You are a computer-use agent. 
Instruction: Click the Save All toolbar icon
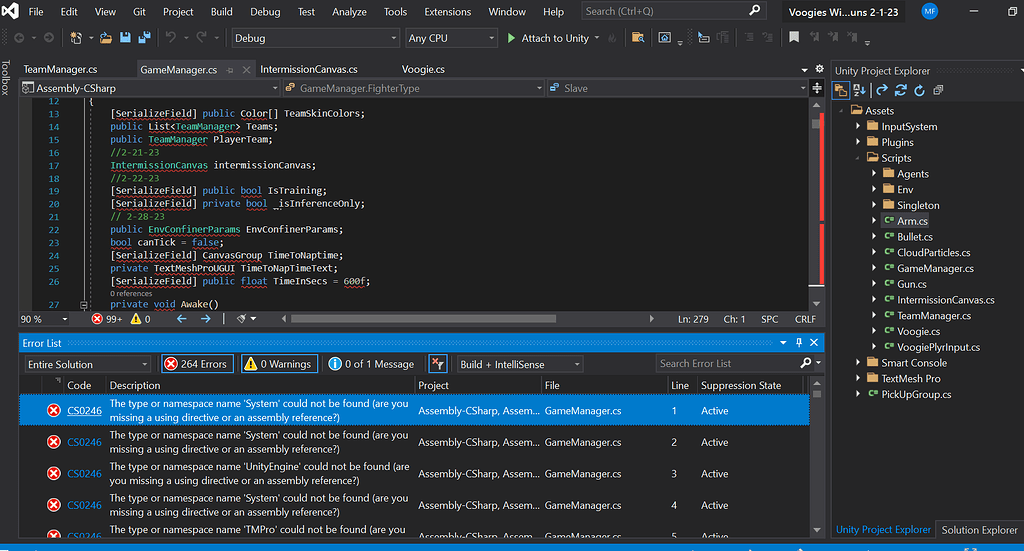click(144, 38)
